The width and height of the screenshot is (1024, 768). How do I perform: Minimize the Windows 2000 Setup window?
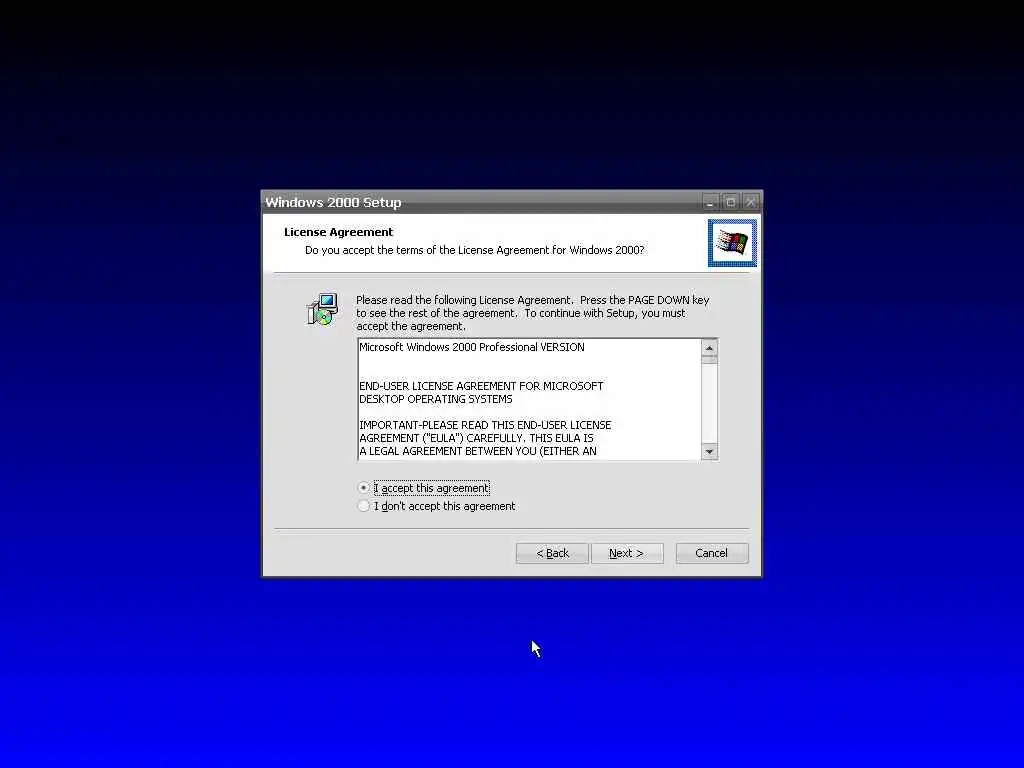coord(711,202)
